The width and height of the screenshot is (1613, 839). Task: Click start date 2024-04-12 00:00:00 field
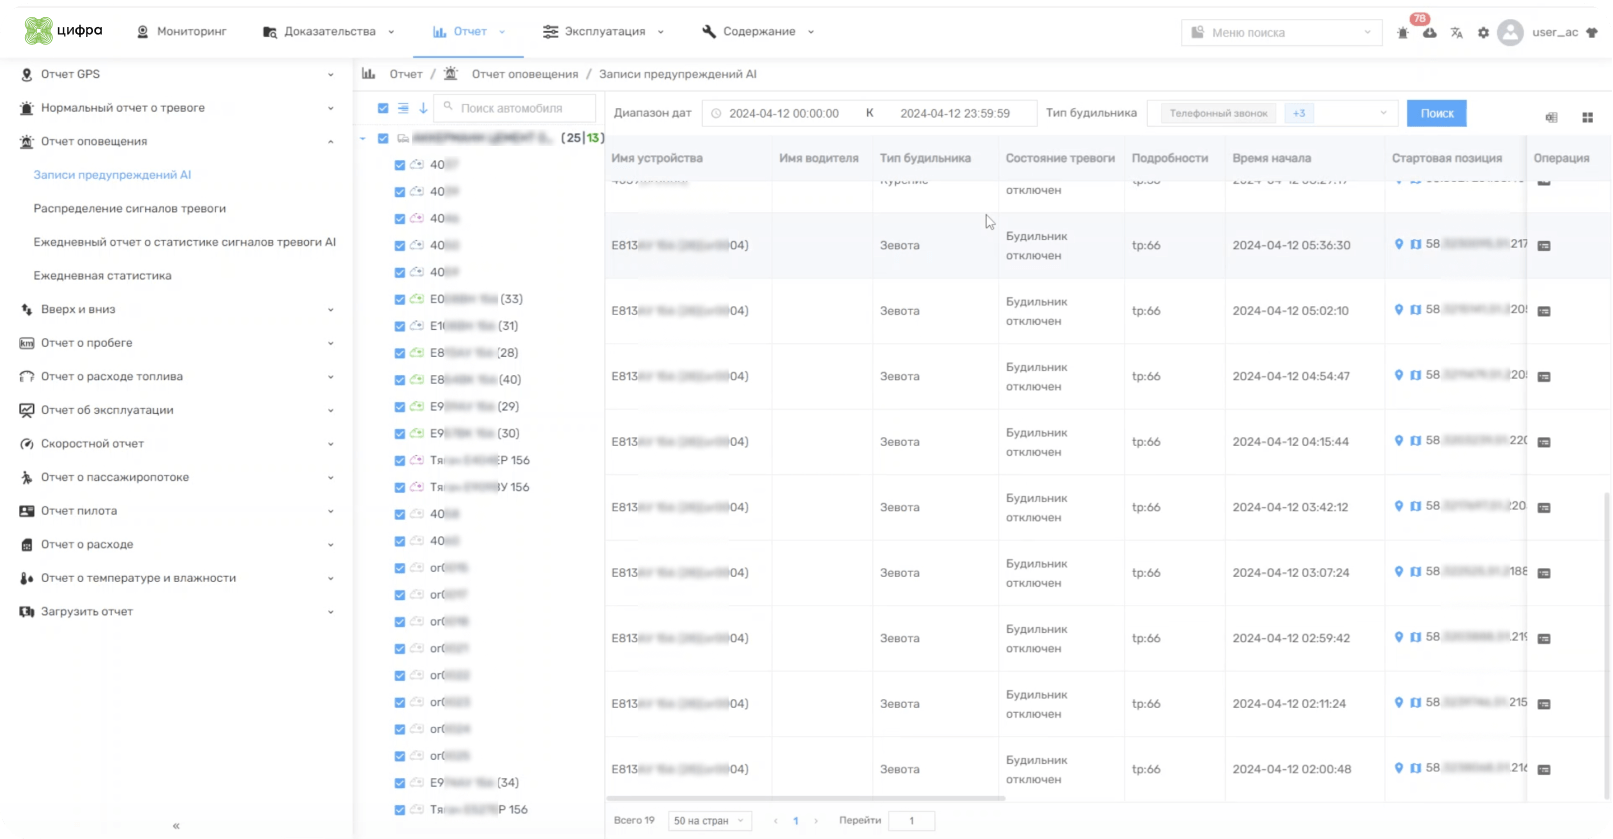point(784,114)
